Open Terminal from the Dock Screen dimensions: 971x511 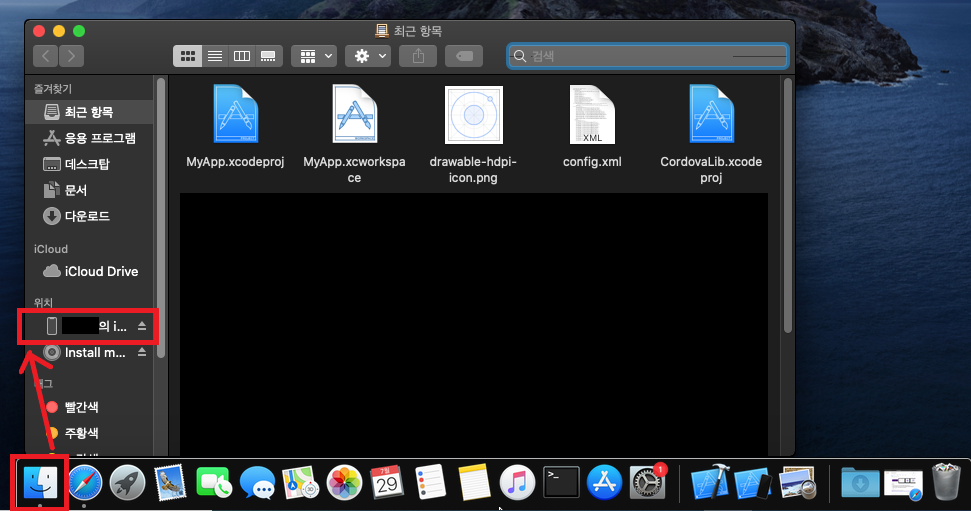point(561,483)
